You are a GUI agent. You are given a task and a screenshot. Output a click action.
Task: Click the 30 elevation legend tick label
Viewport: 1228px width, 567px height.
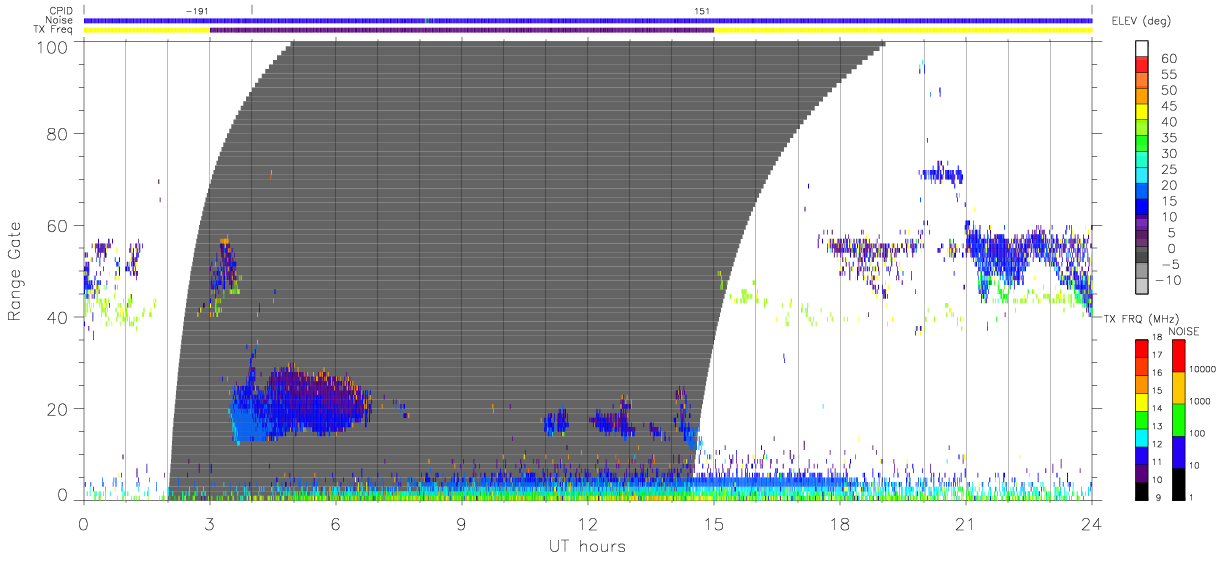[1168, 153]
